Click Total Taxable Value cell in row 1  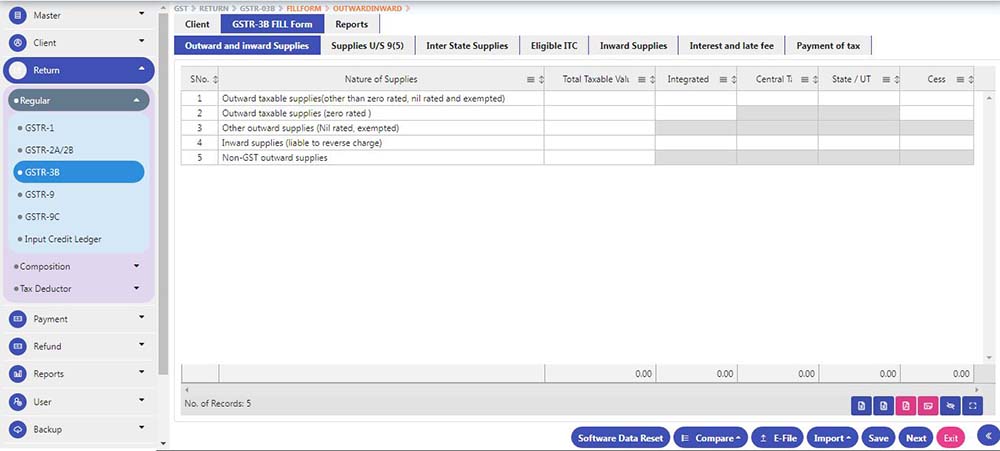[599, 99]
